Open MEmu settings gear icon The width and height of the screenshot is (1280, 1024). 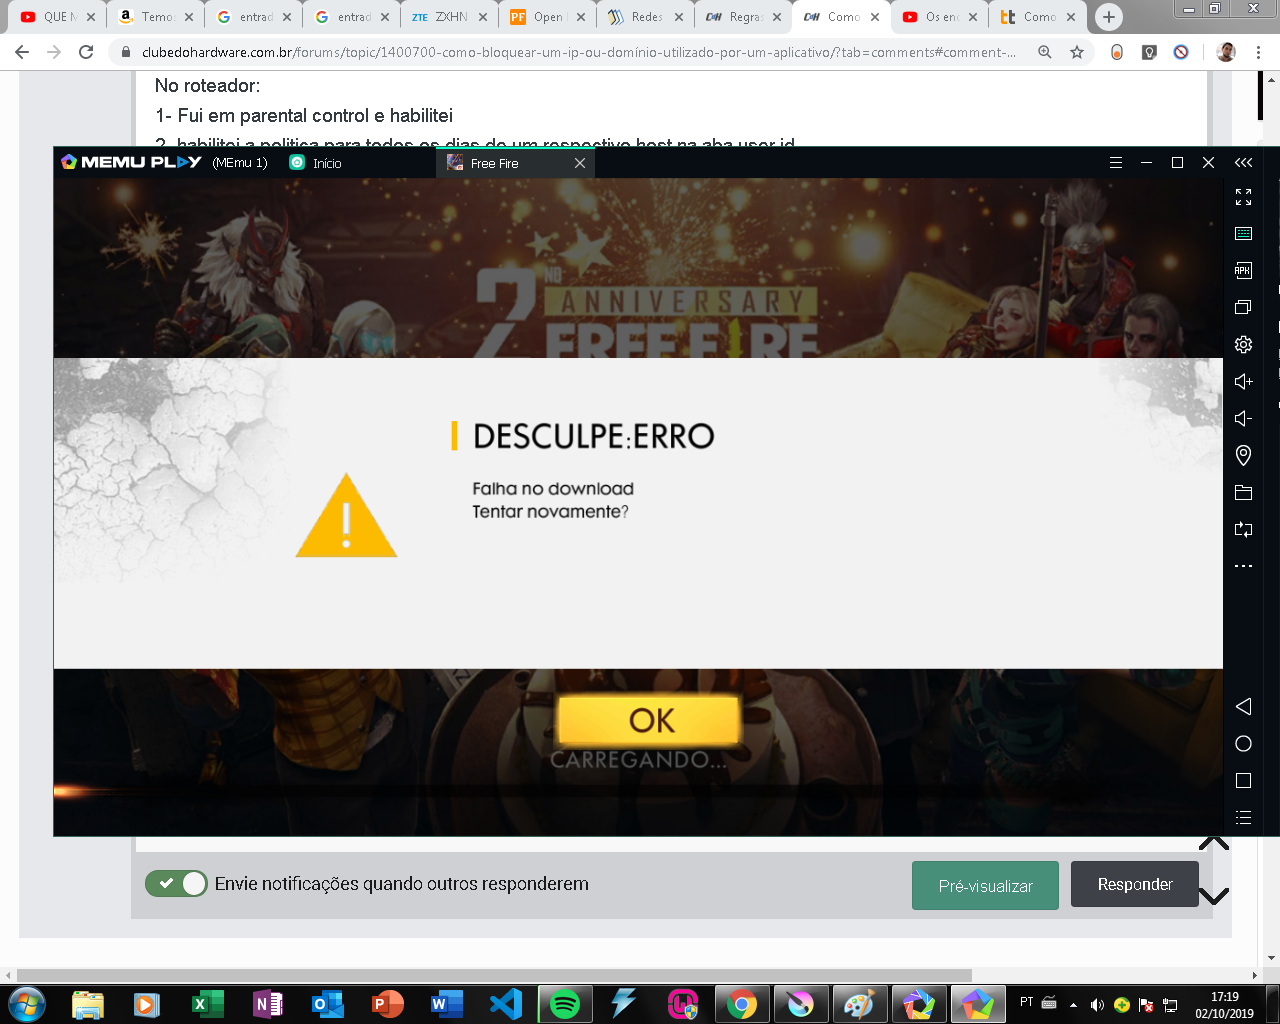[1243, 344]
